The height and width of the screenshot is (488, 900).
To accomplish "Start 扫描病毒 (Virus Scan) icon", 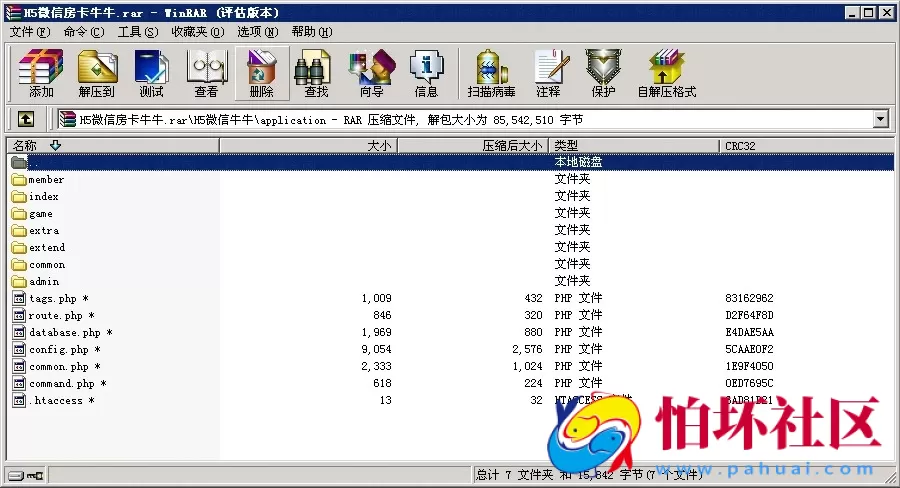I will pyautogui.click(x=491, y=73).
